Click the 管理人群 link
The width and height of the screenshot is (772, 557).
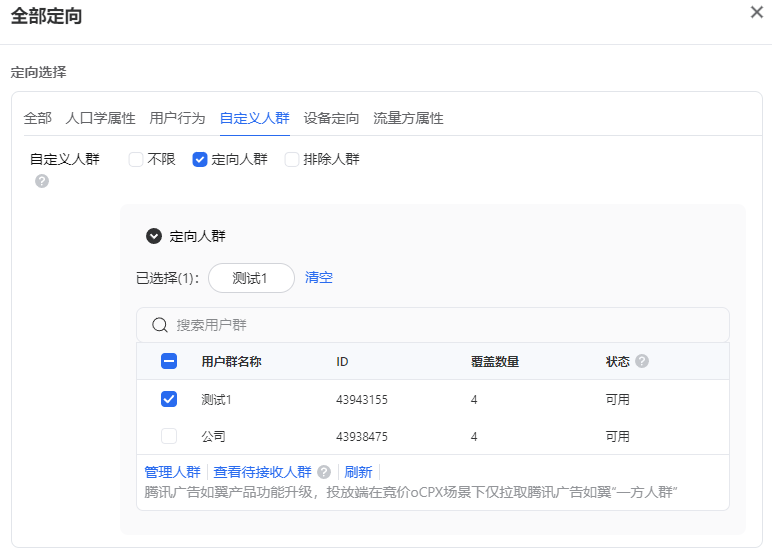tap(172, 472)
